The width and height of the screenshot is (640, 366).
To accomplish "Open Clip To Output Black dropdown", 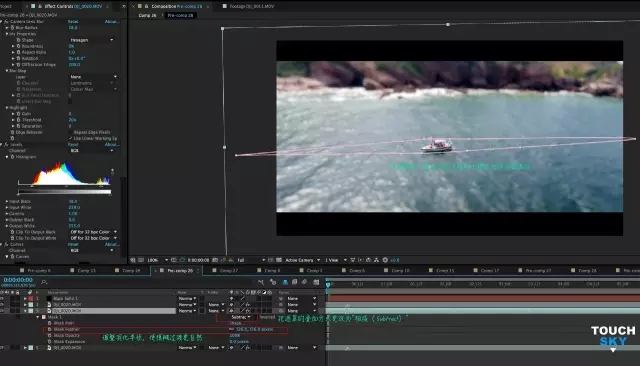I will 93,232.
